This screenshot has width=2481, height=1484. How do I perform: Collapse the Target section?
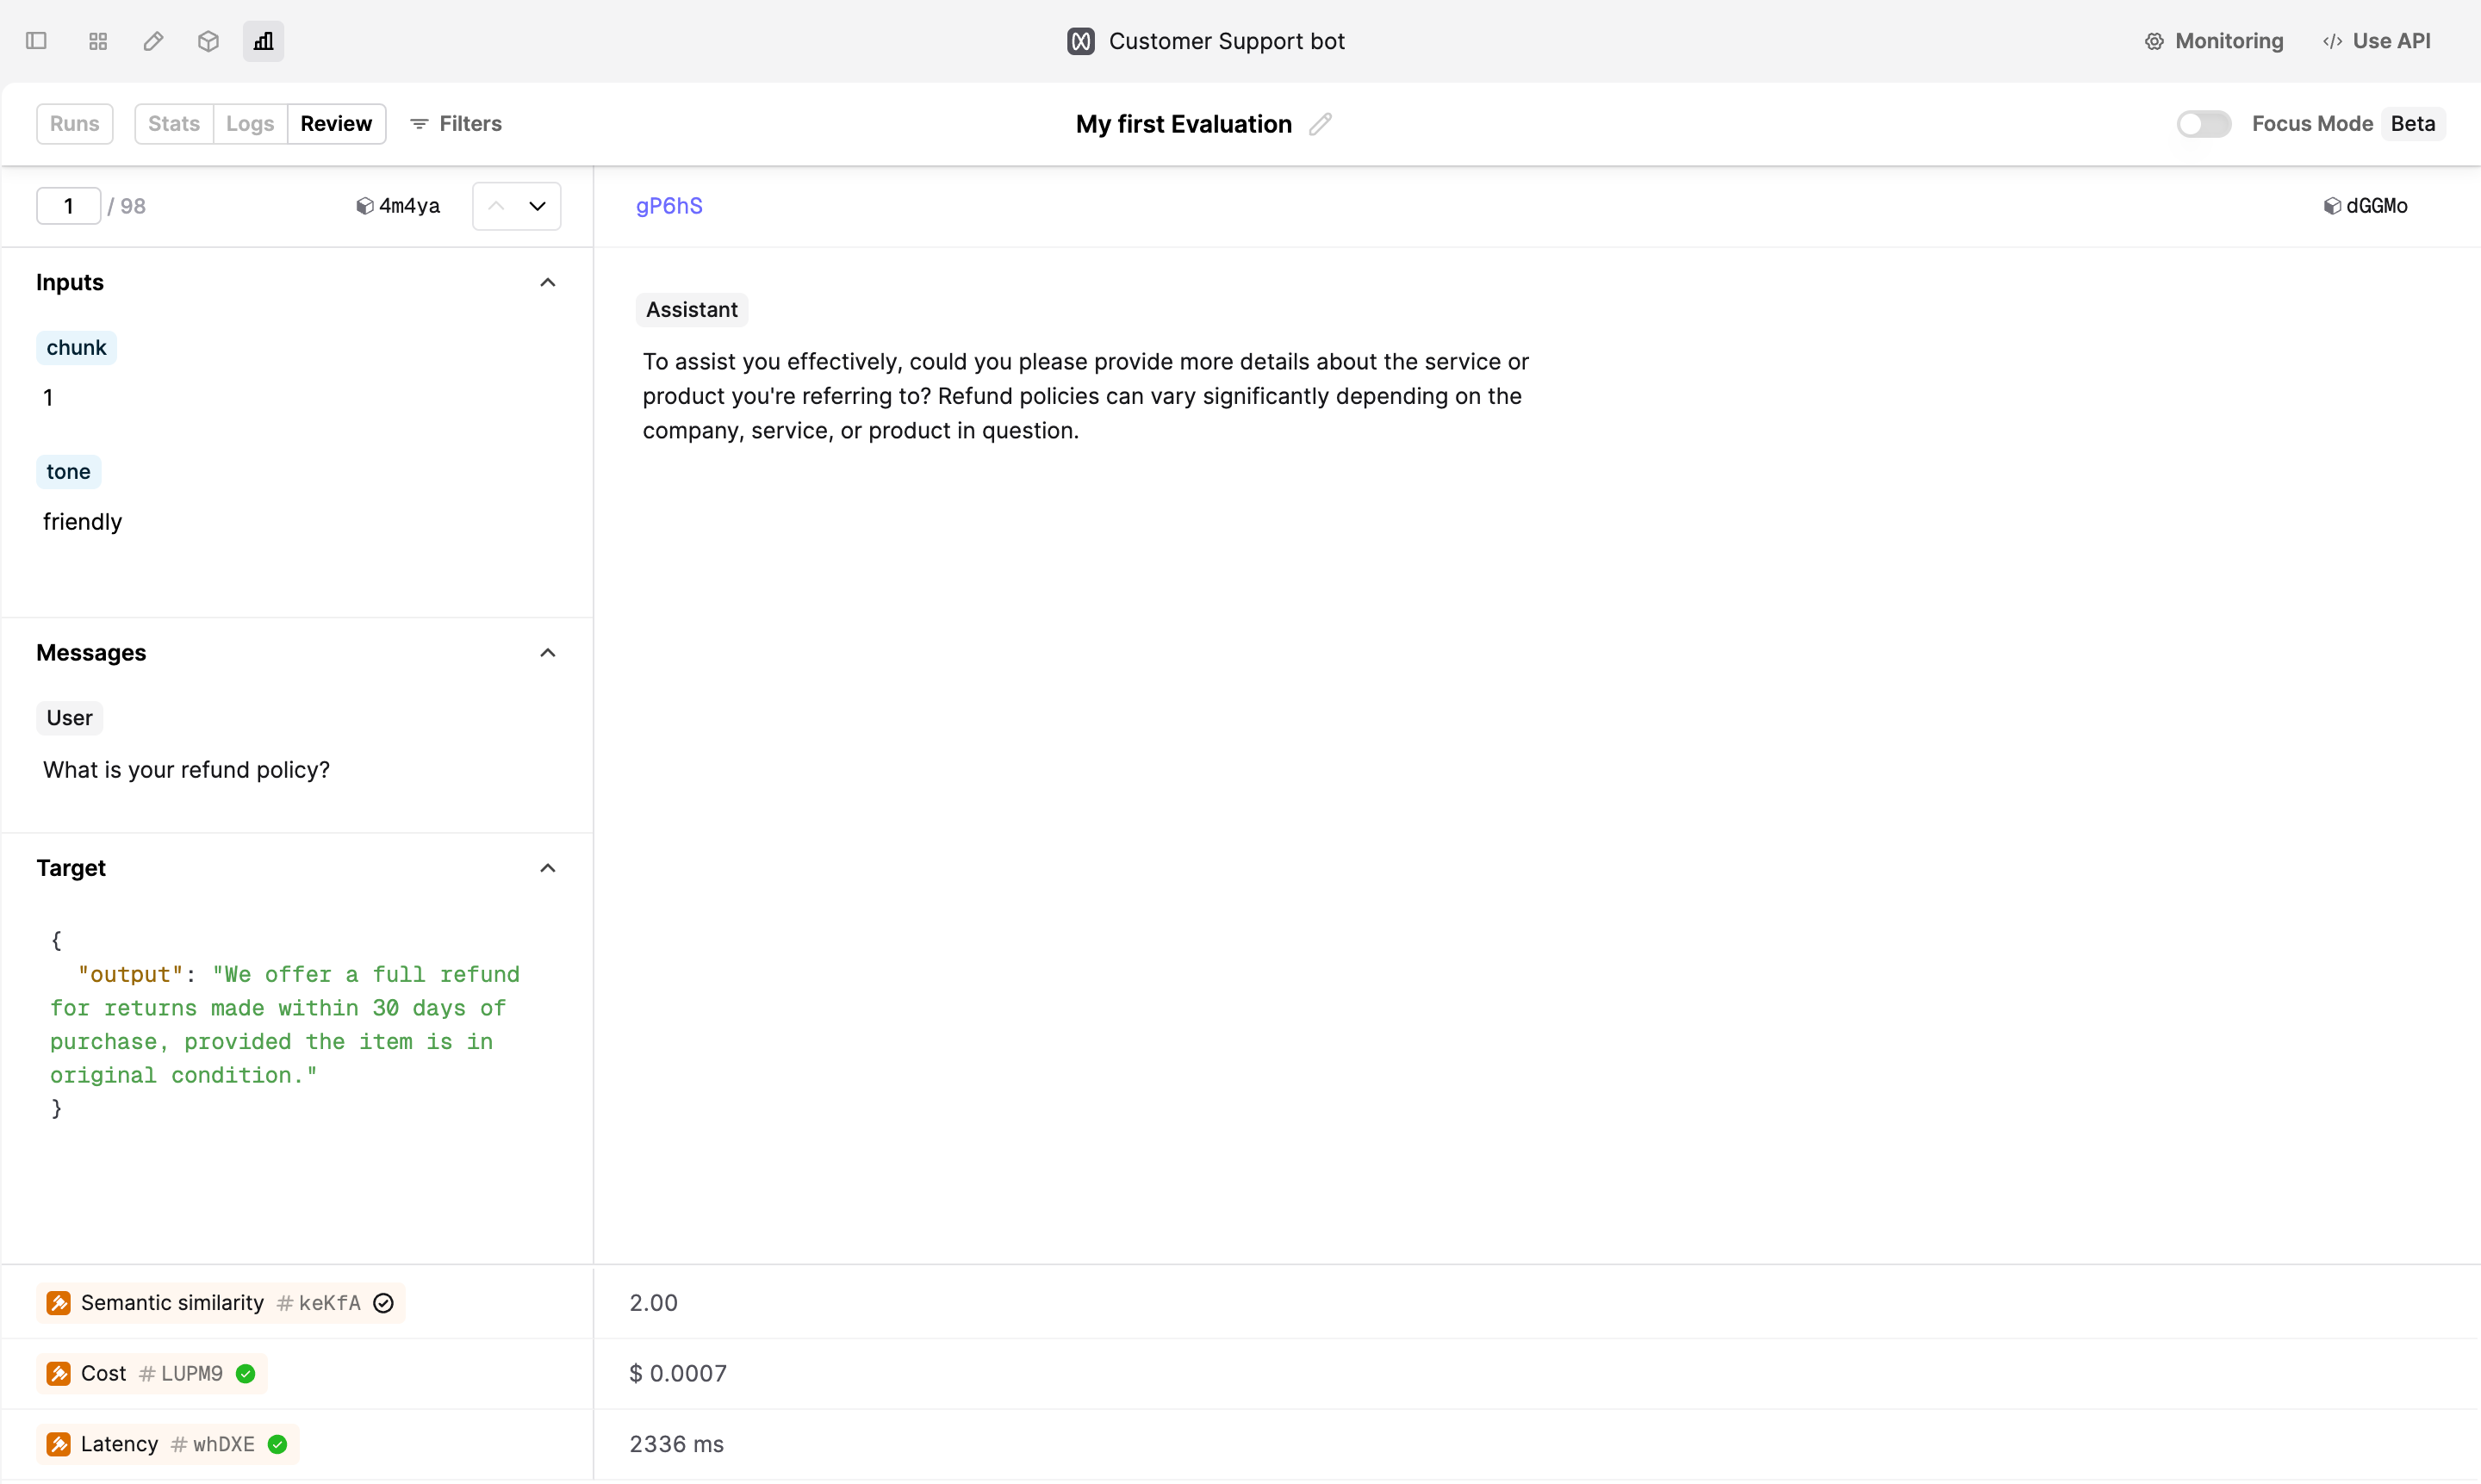pos(547,868)
